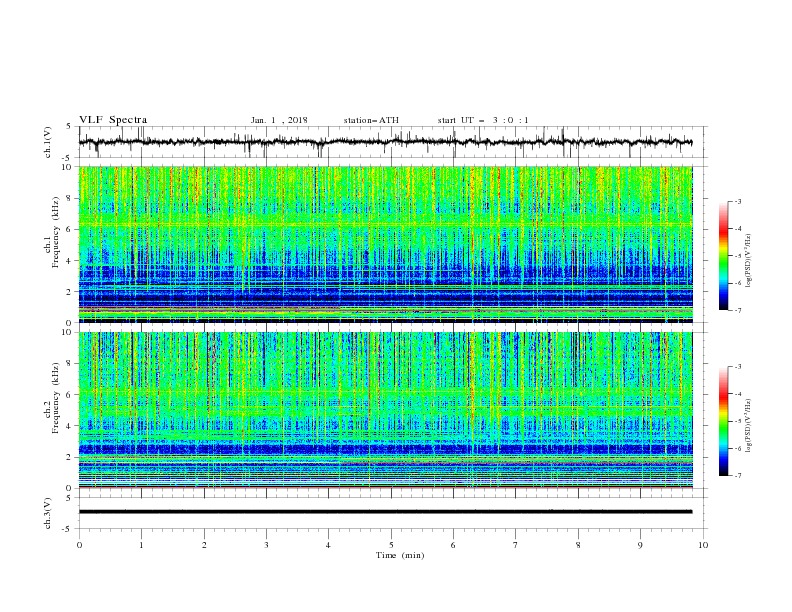Click the '-7' tick on ch.1 colorbar
Image resolution: width=792 pixels, height=612 pixels.
737,310
